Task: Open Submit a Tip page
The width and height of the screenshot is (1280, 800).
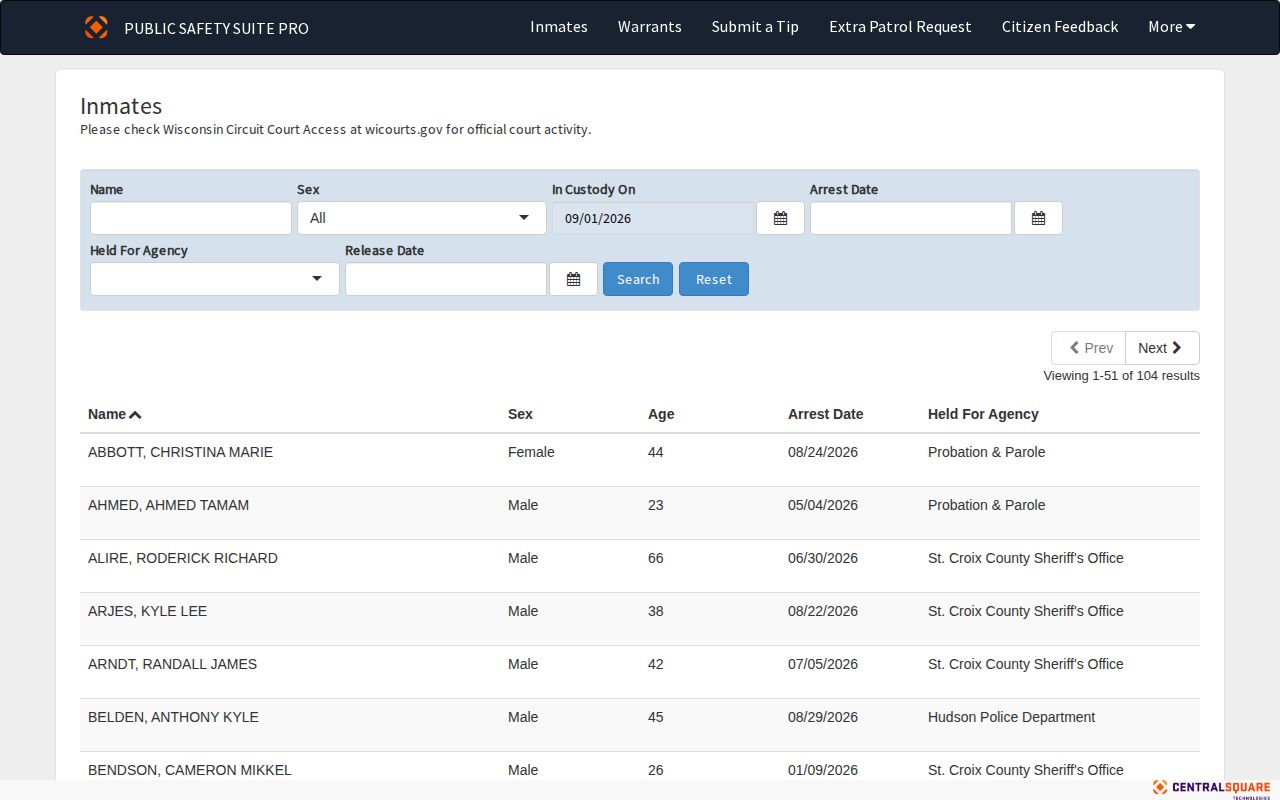Action: coord(755,27)
